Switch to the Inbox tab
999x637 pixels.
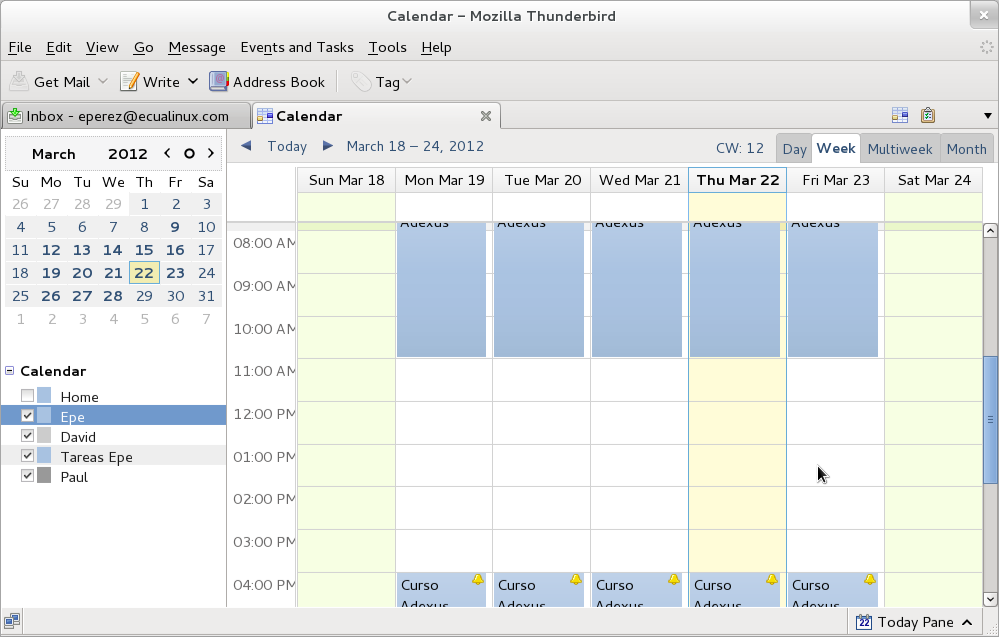coord(127,116)
